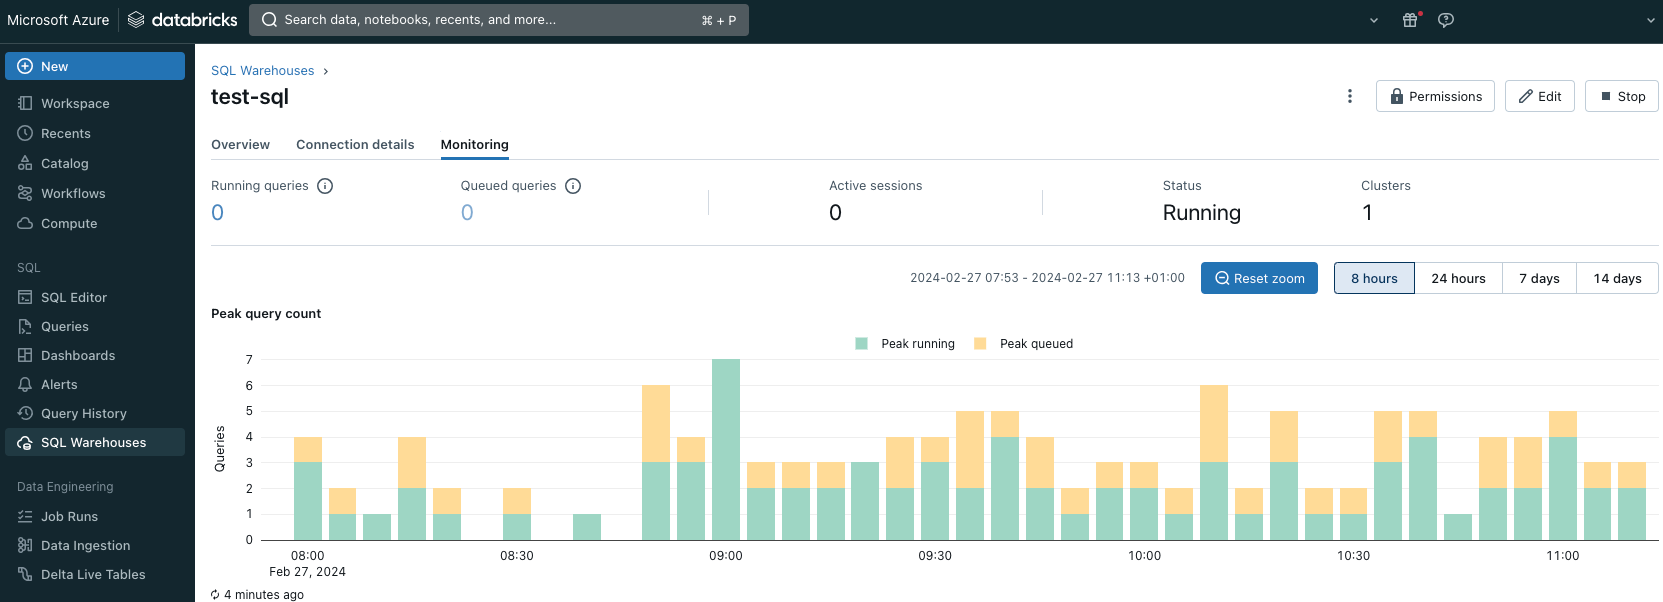Click the Workflows sidebar icon
The height and width of the screenshot is (602, 1663).
pyautogui.click(x=25, y=193)
